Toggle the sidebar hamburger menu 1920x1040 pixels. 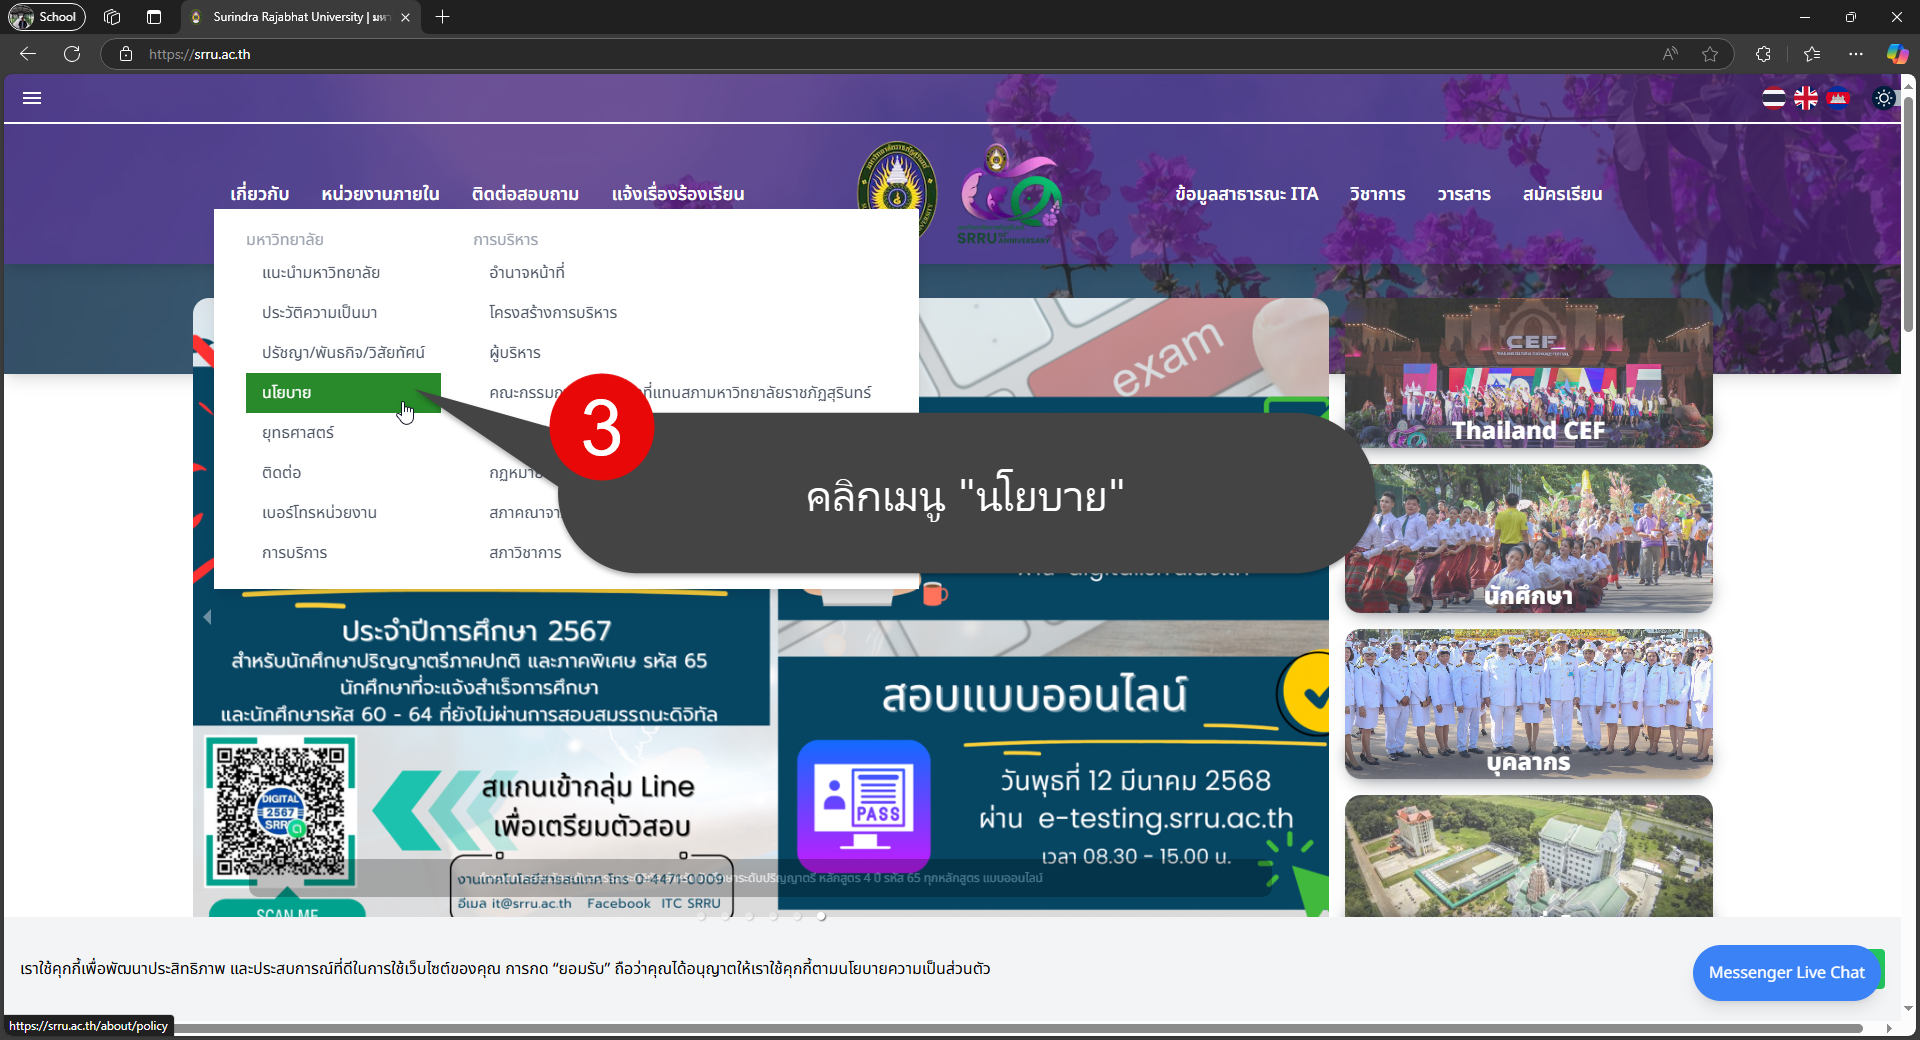tap(32, 97)
